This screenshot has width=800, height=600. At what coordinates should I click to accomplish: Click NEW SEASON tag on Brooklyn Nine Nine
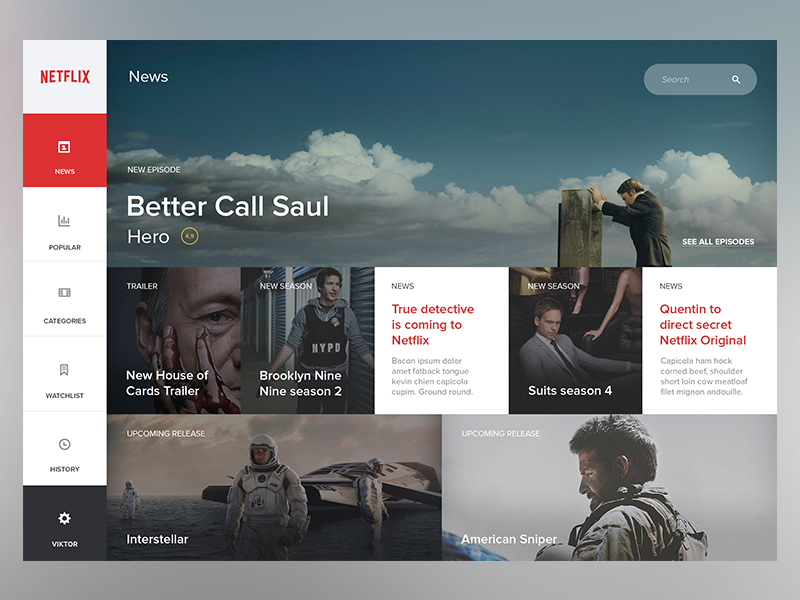point(286,286)
